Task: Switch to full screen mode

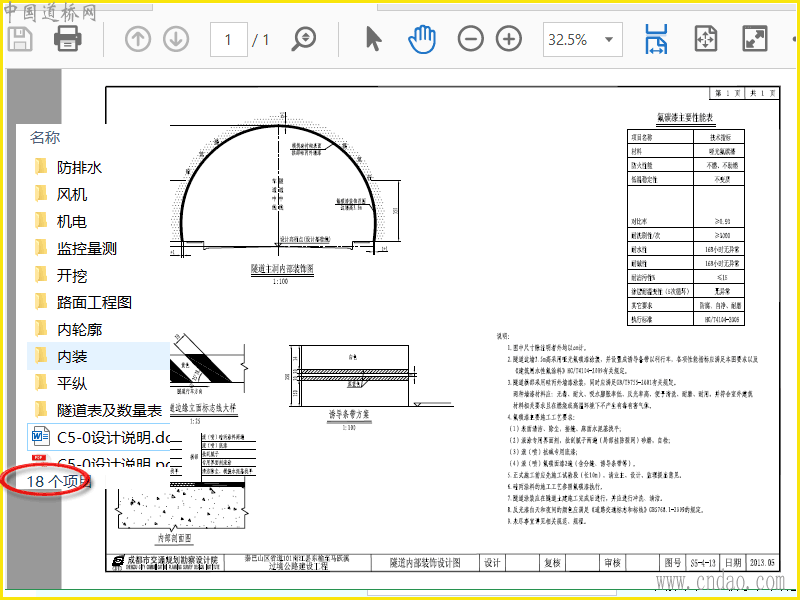Action: pos(753,40)
